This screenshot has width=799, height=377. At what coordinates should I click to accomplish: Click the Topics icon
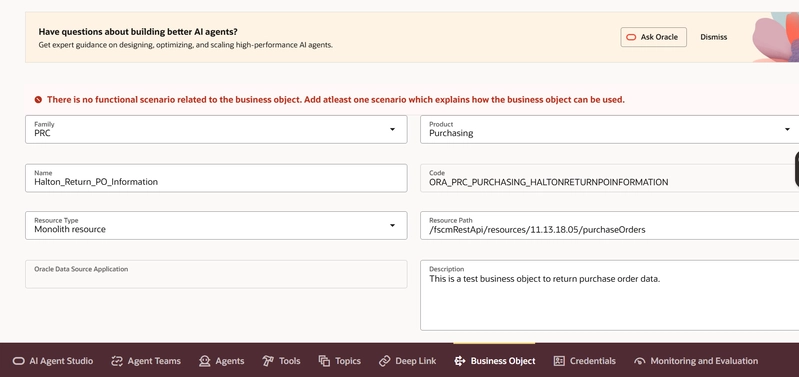tap(324, 361)
